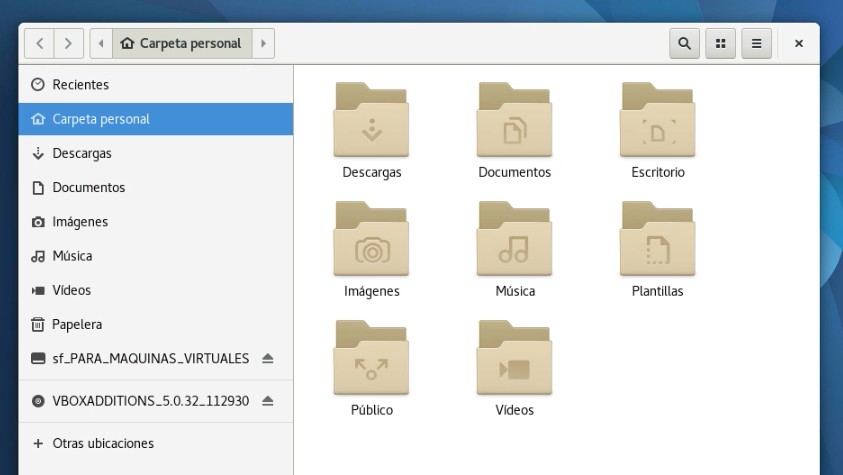Open the hamburger options menu
Screen dimensions: 843x475
tap(756, 44)
